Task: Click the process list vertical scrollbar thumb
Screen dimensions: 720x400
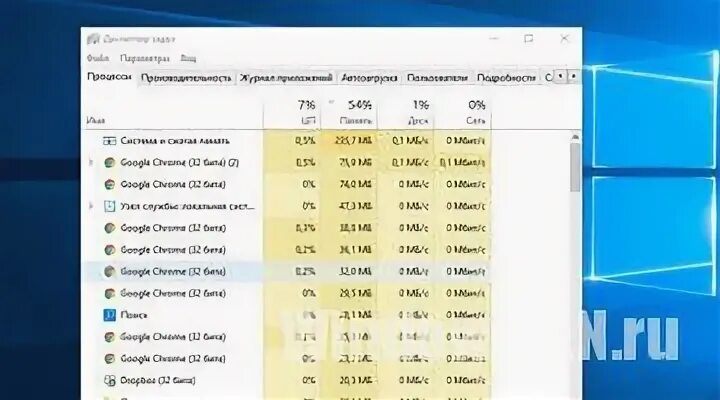Action: point(575,167)
